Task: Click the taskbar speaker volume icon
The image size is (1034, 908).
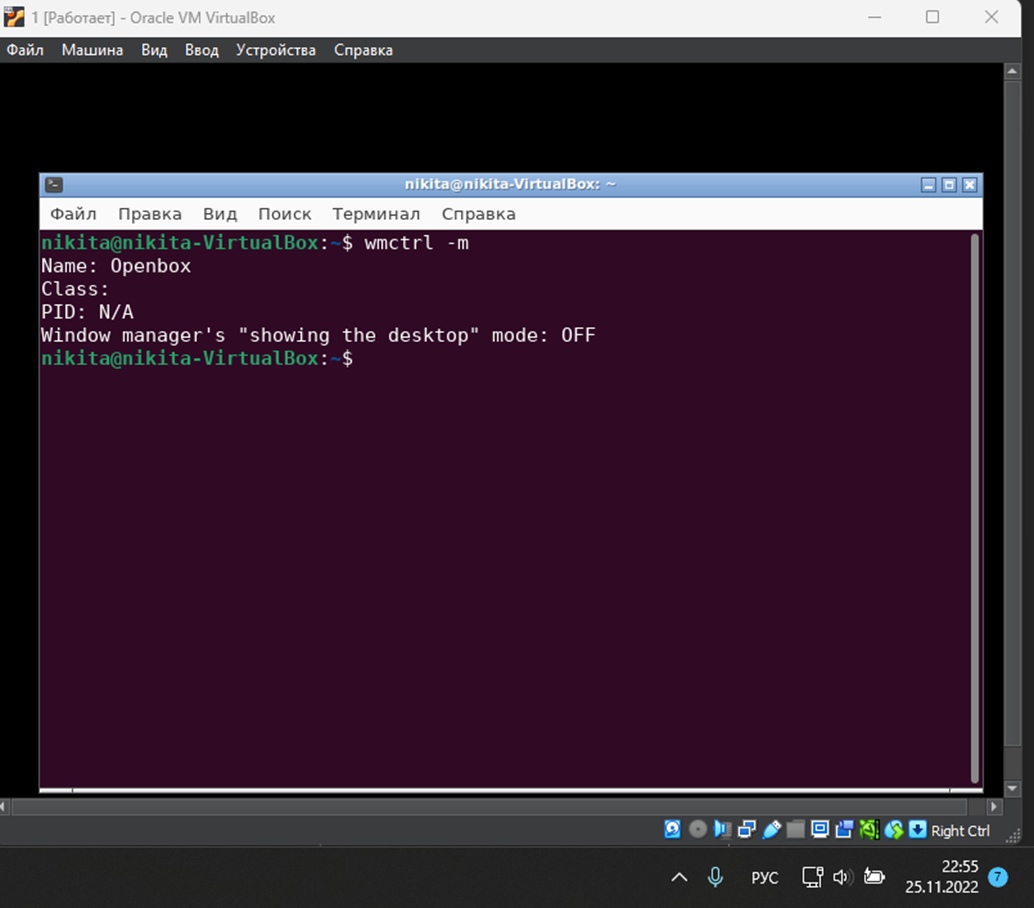Action: (x=841, y=877)
